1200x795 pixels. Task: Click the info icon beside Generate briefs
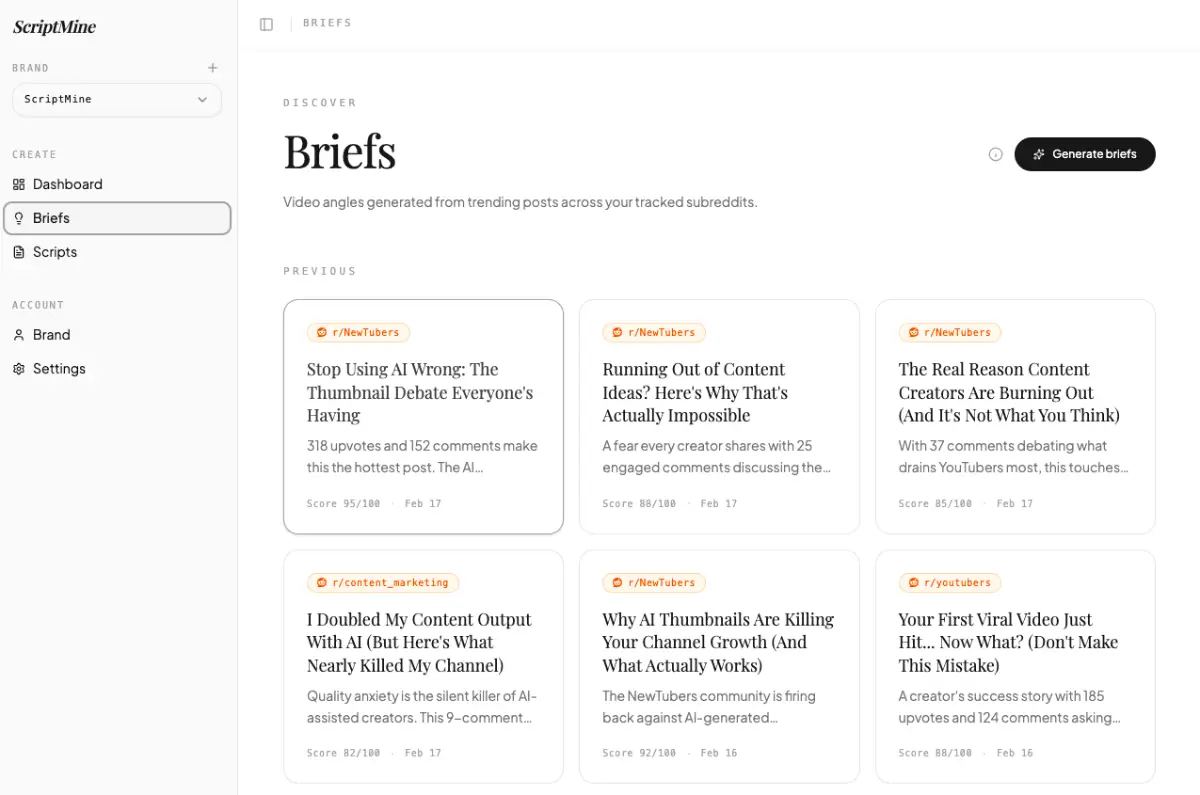coord(995,154)
